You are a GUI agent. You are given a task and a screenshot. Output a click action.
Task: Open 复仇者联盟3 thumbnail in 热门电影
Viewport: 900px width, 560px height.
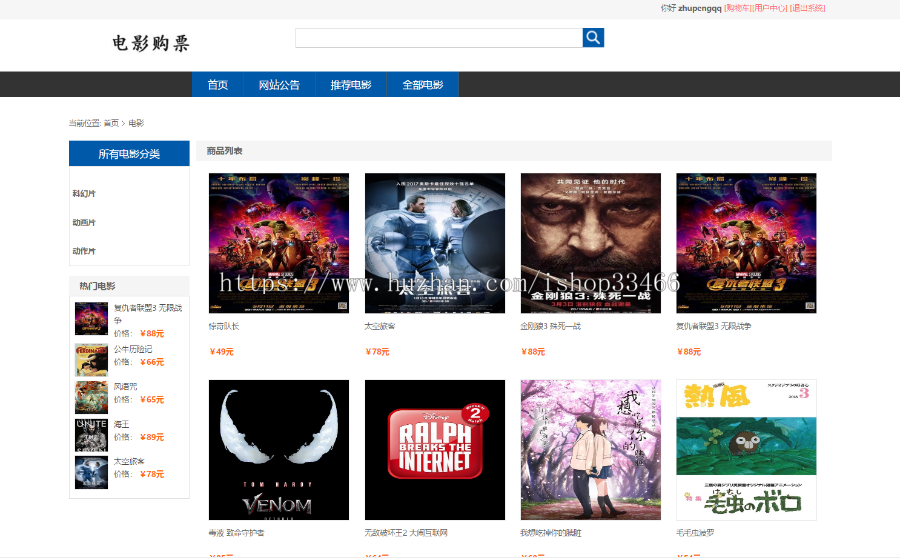click(x=91, y=318)
